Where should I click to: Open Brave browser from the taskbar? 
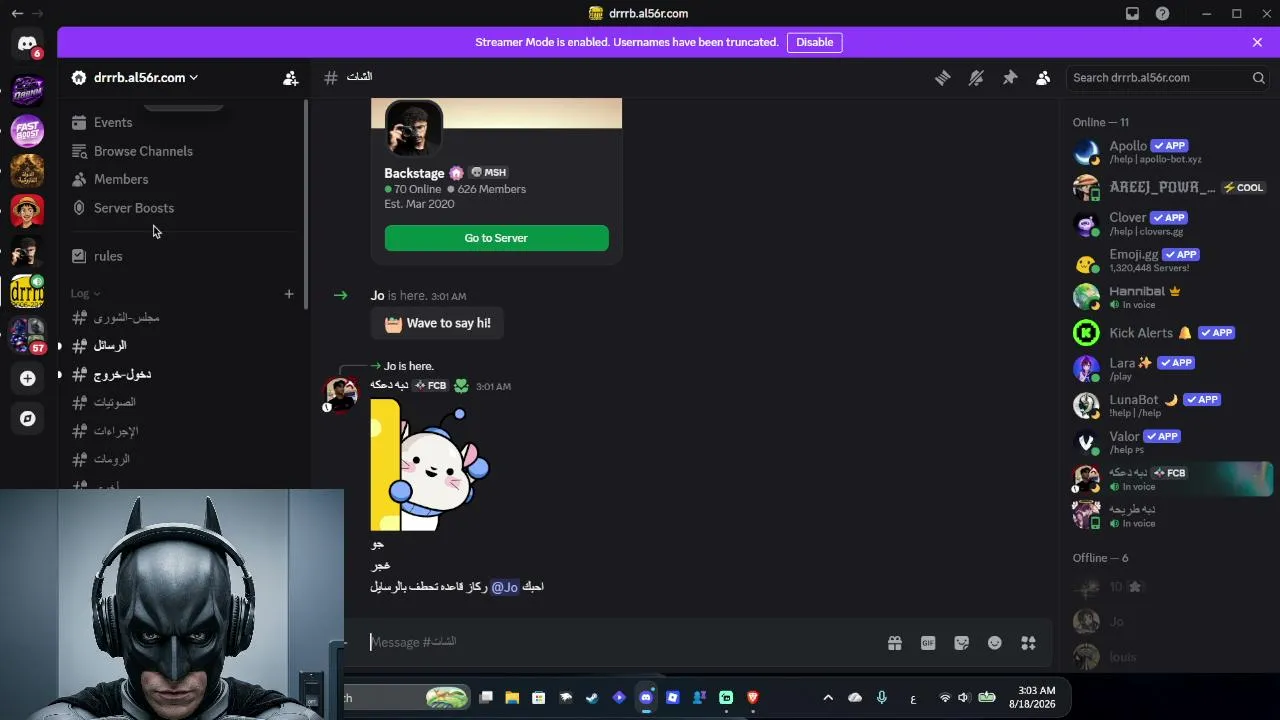coord(753,698)
